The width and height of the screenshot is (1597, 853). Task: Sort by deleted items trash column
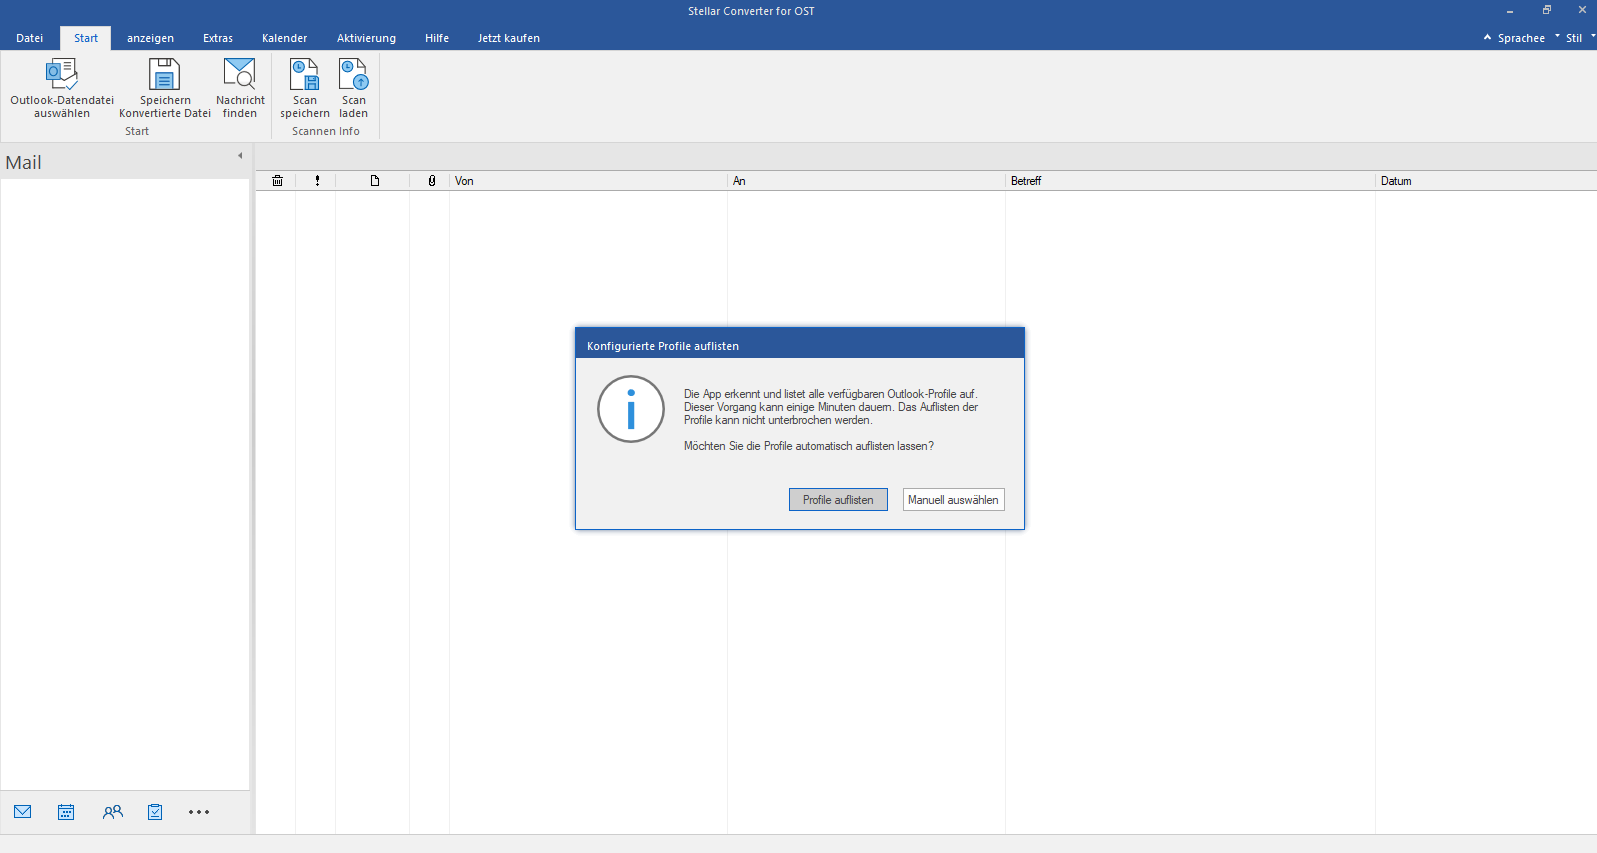coord(277,181)
